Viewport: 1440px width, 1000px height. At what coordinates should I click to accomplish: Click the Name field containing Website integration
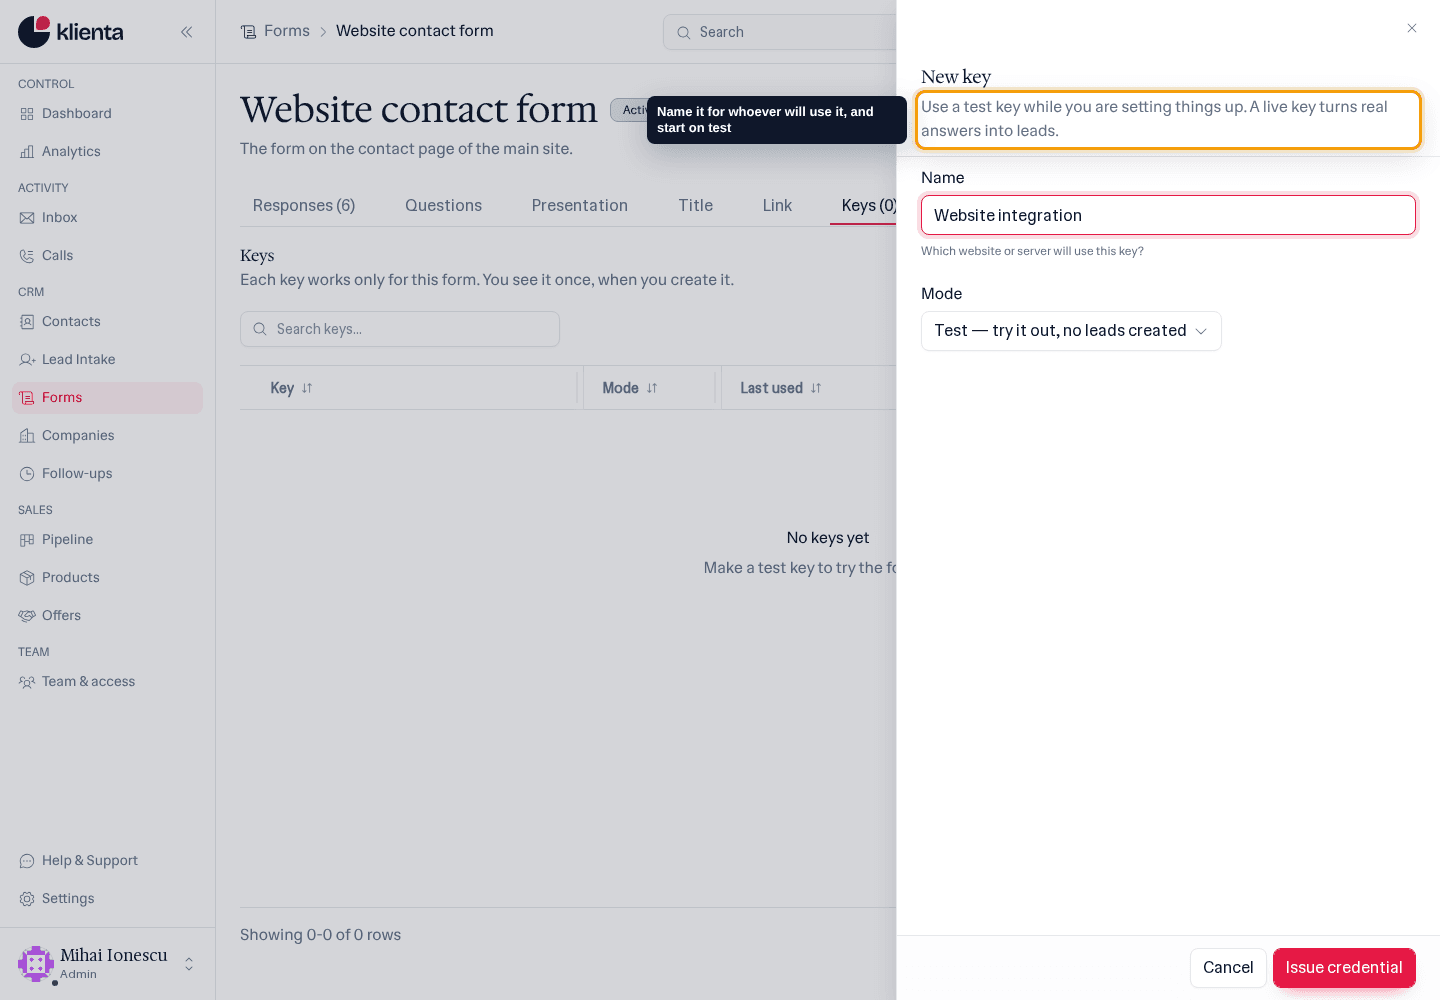pos(1168,215)
